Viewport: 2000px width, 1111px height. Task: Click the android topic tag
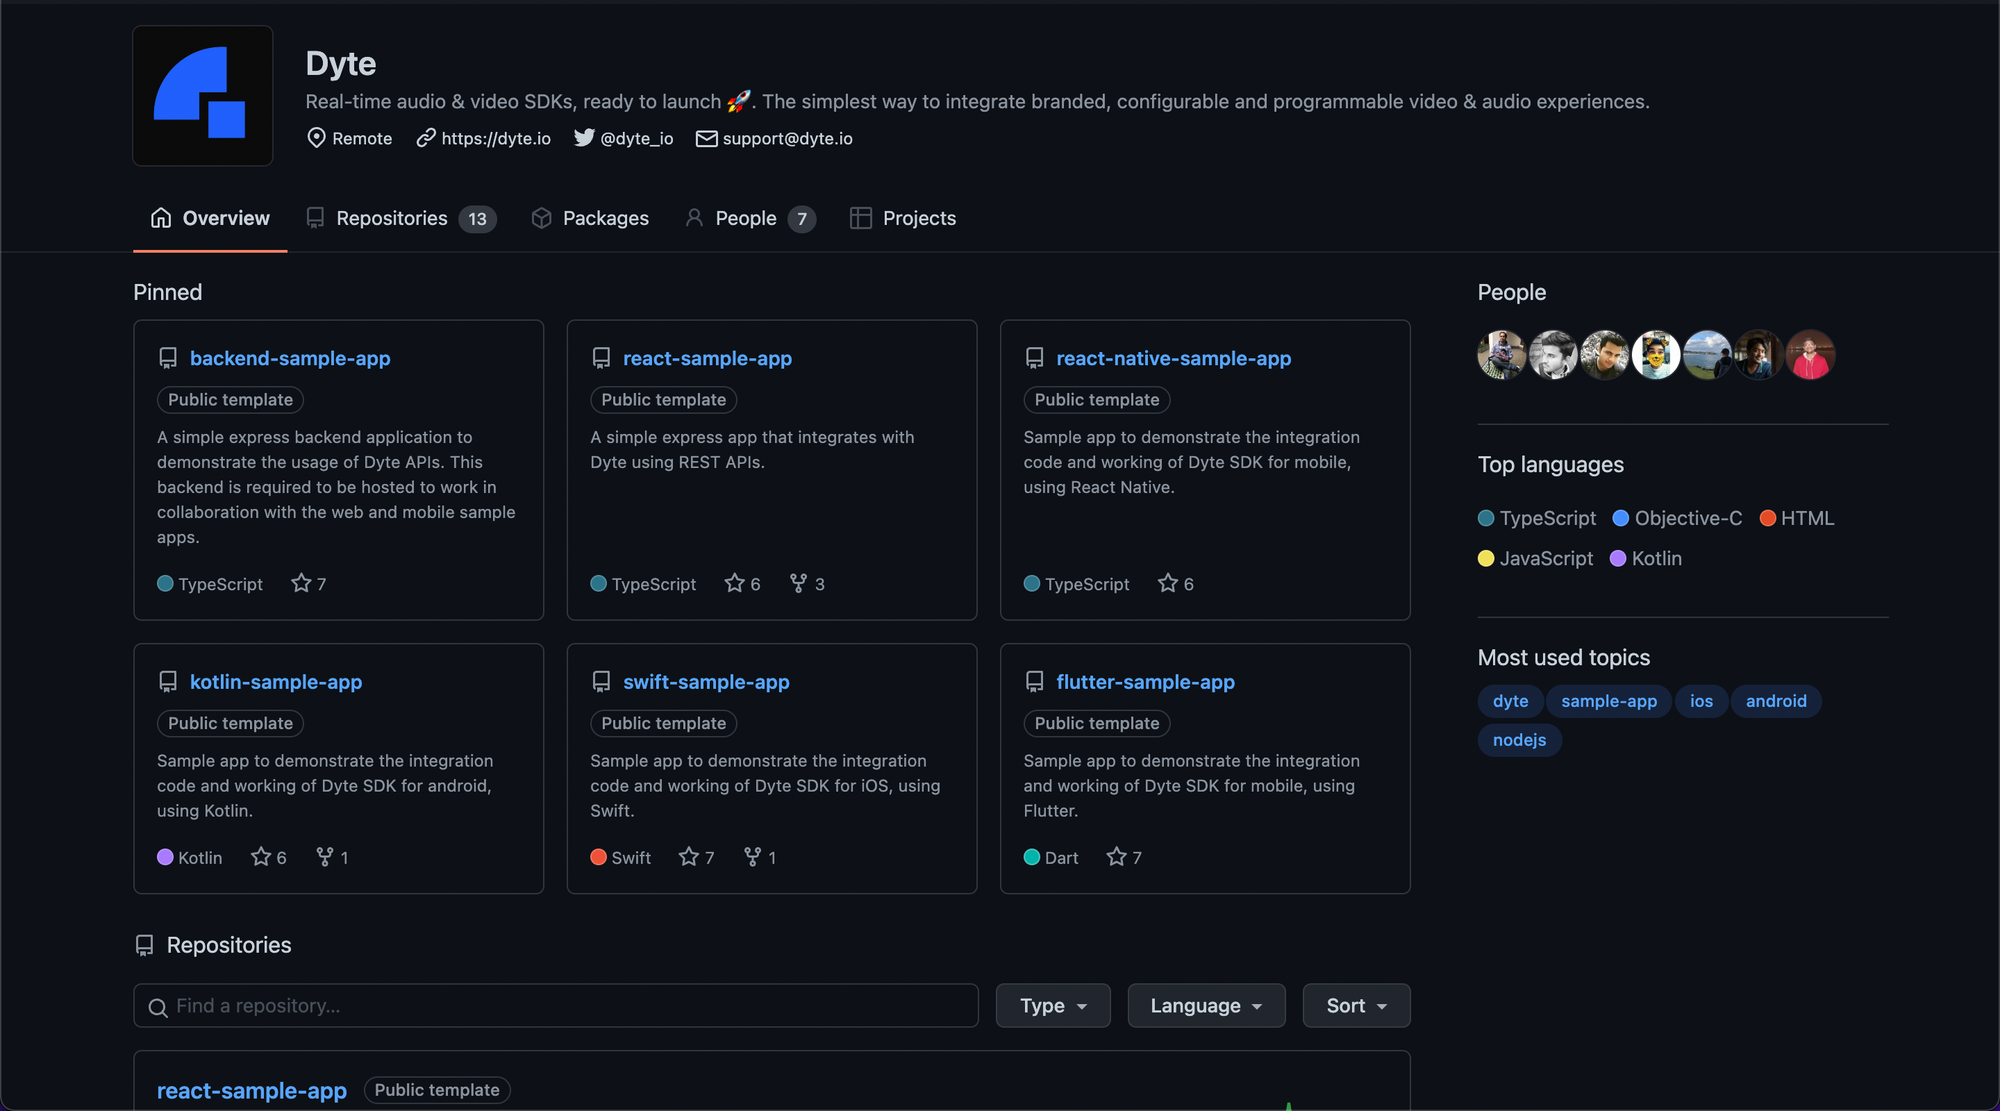coord(1776,701)
